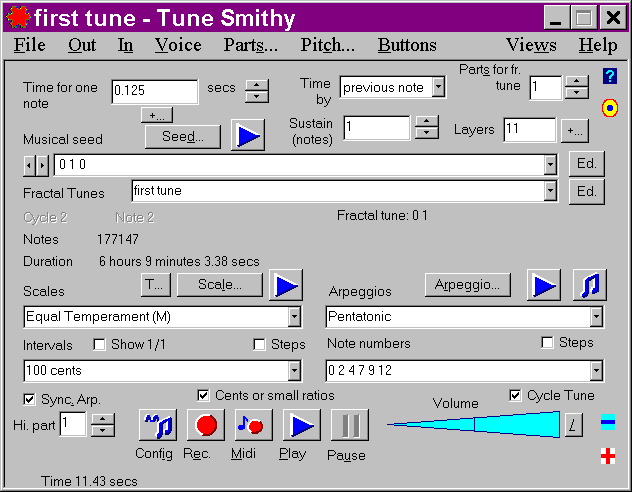
Task: Click the Sustain notes input field
Action: tap(377, 128)
